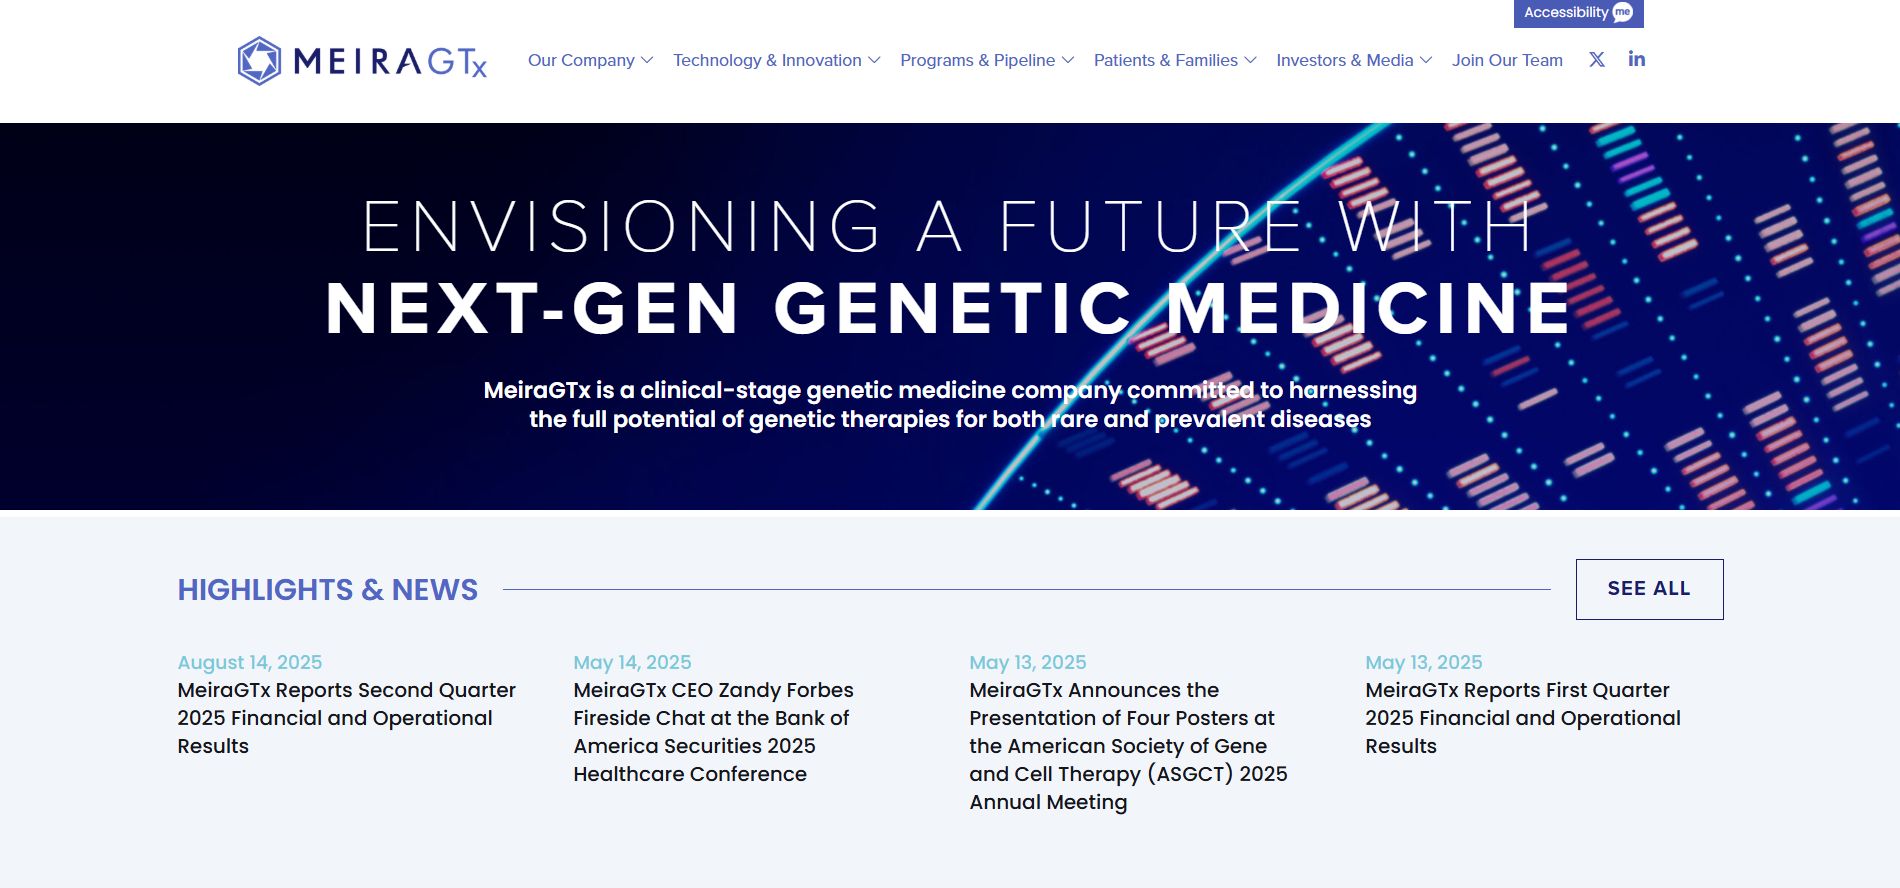This screenshot has height=888, width=1900.
Task: Open the ASGCT Four Posters announcement article
Action: click(x=1128, y=746)
